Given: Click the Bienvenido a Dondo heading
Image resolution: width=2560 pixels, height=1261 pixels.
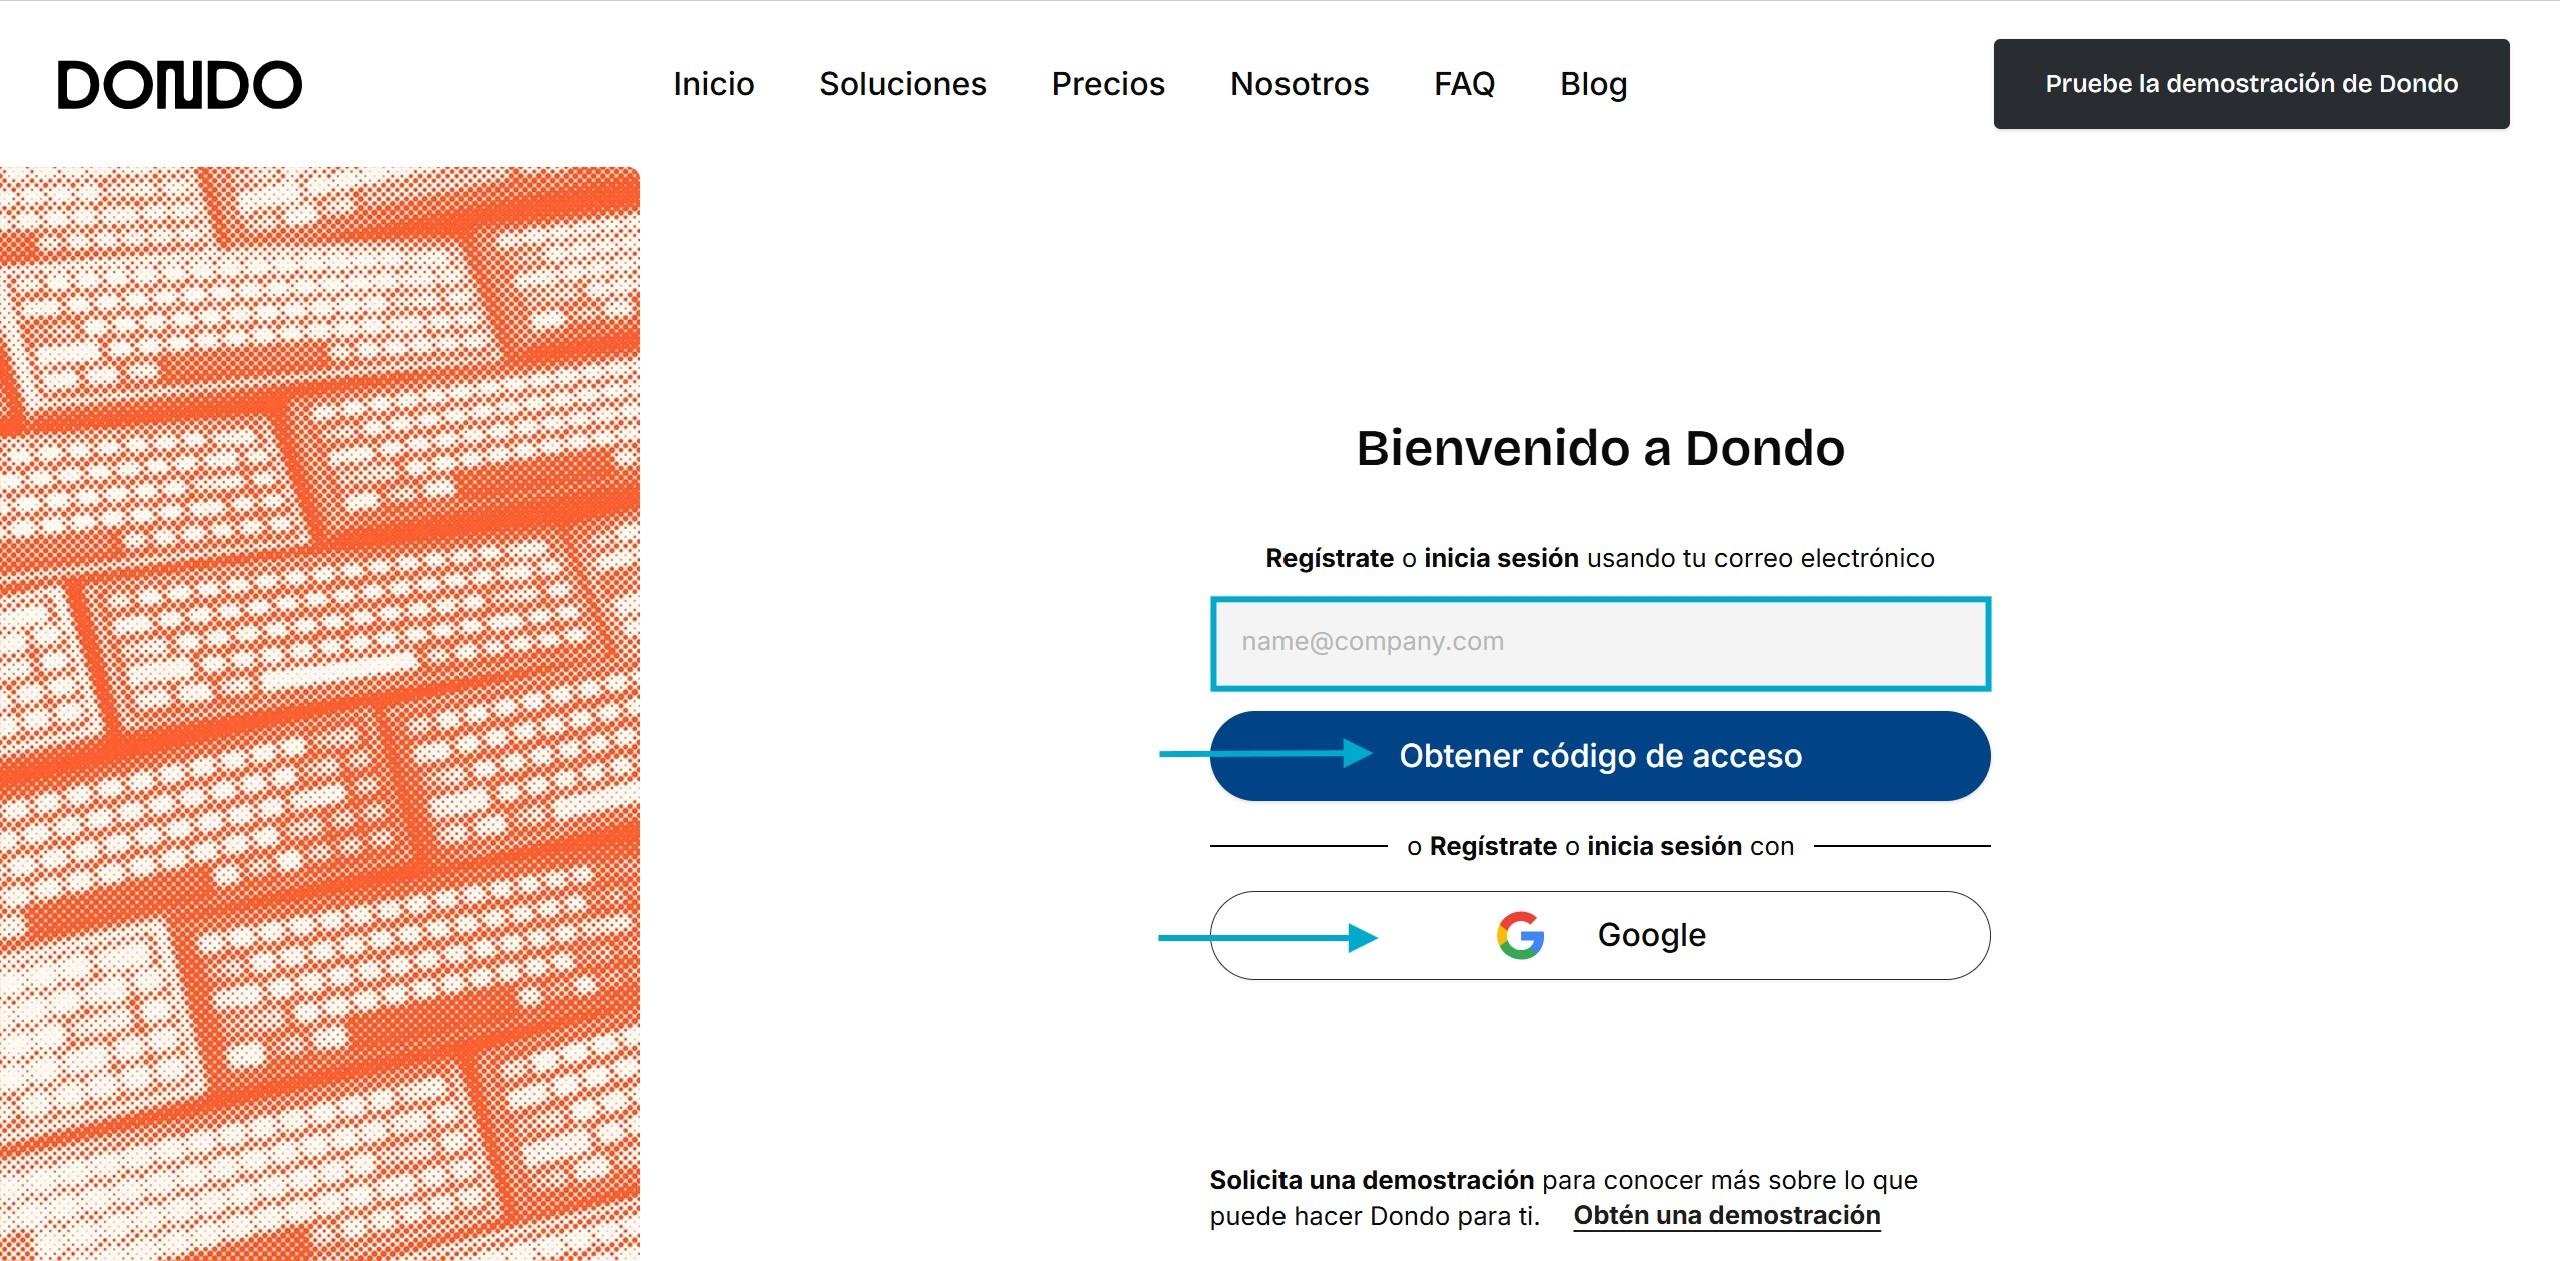Looking at the screenshot, I should click(x=1600, y=448).
